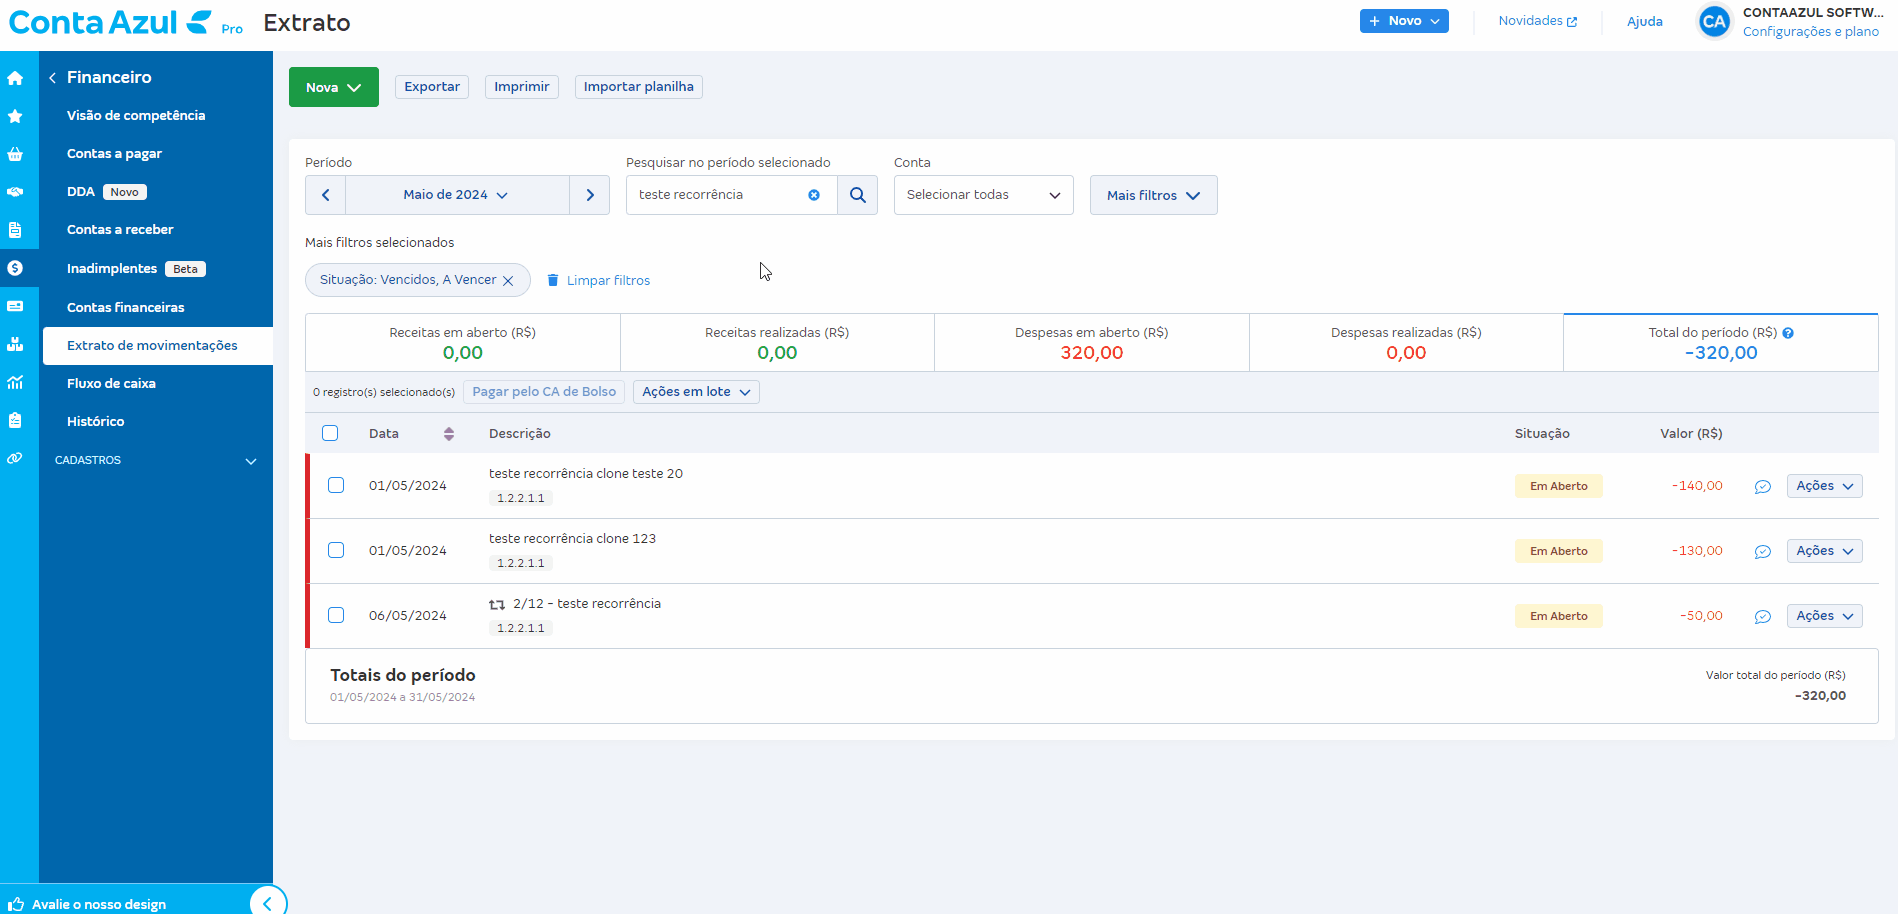Click the home icon in the left sidebar
This screenshot has width=1898, height=914.
pos(15,78)
